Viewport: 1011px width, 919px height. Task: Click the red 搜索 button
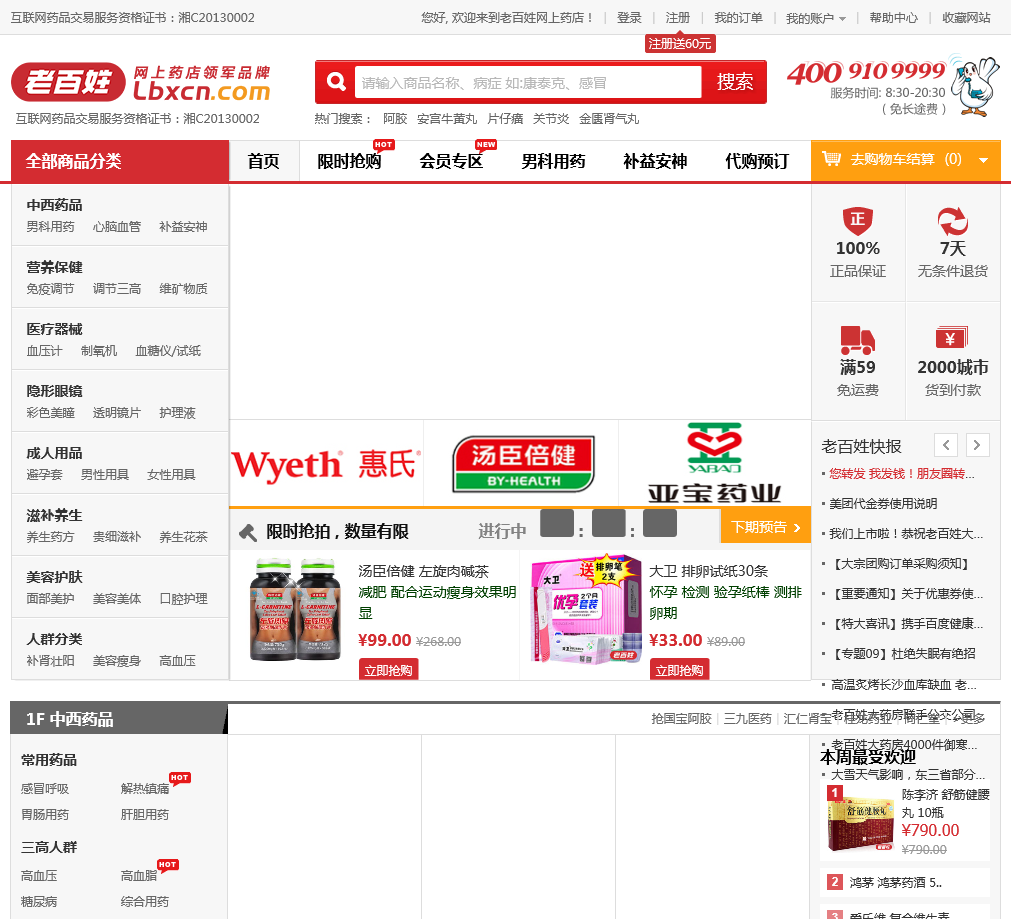(734, 82)
